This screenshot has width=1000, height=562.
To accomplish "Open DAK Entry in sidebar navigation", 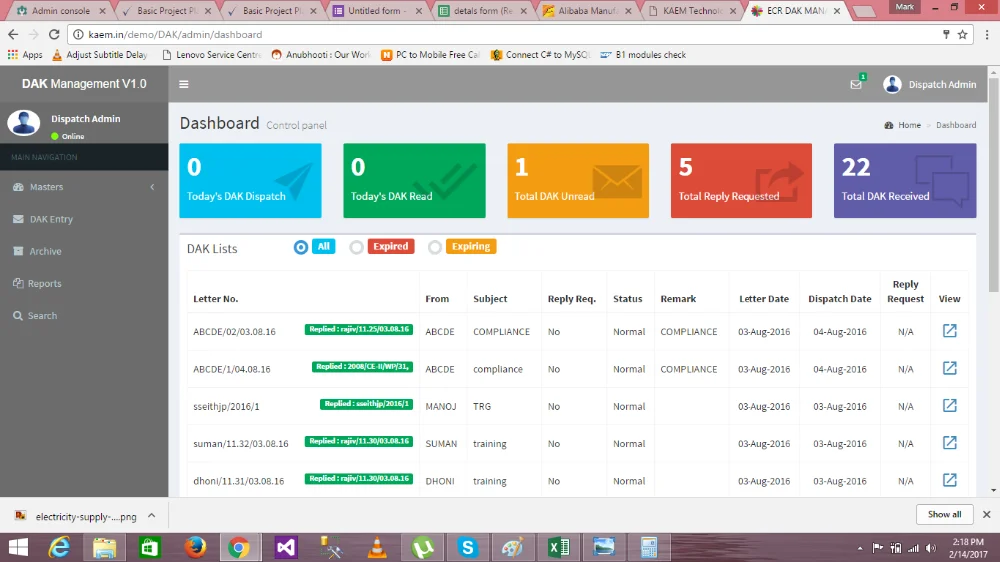I will 51,219.
